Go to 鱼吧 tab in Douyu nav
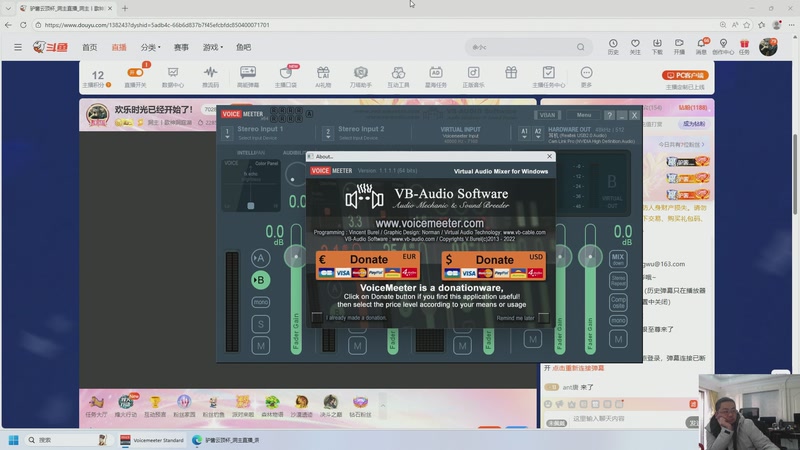The width and height of the screenshot is (800, 450). point(243,47)
